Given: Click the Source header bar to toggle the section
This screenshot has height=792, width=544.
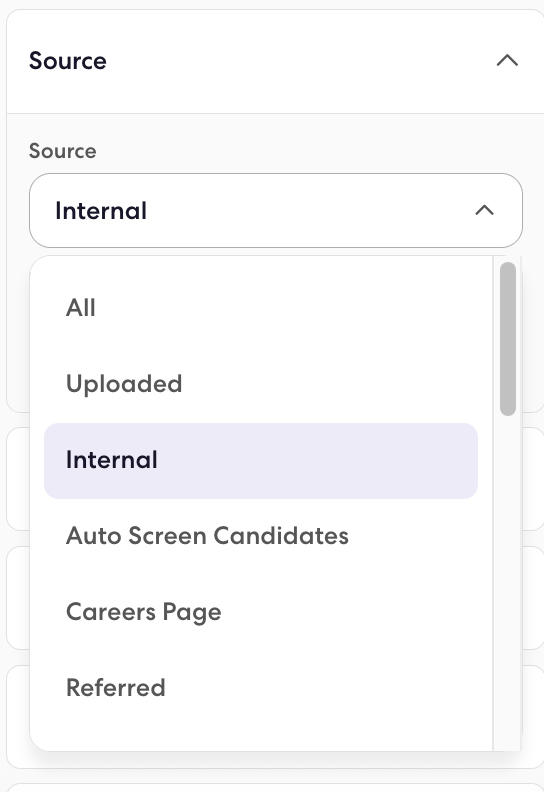Looking at the screenshot, I should 275,61.
